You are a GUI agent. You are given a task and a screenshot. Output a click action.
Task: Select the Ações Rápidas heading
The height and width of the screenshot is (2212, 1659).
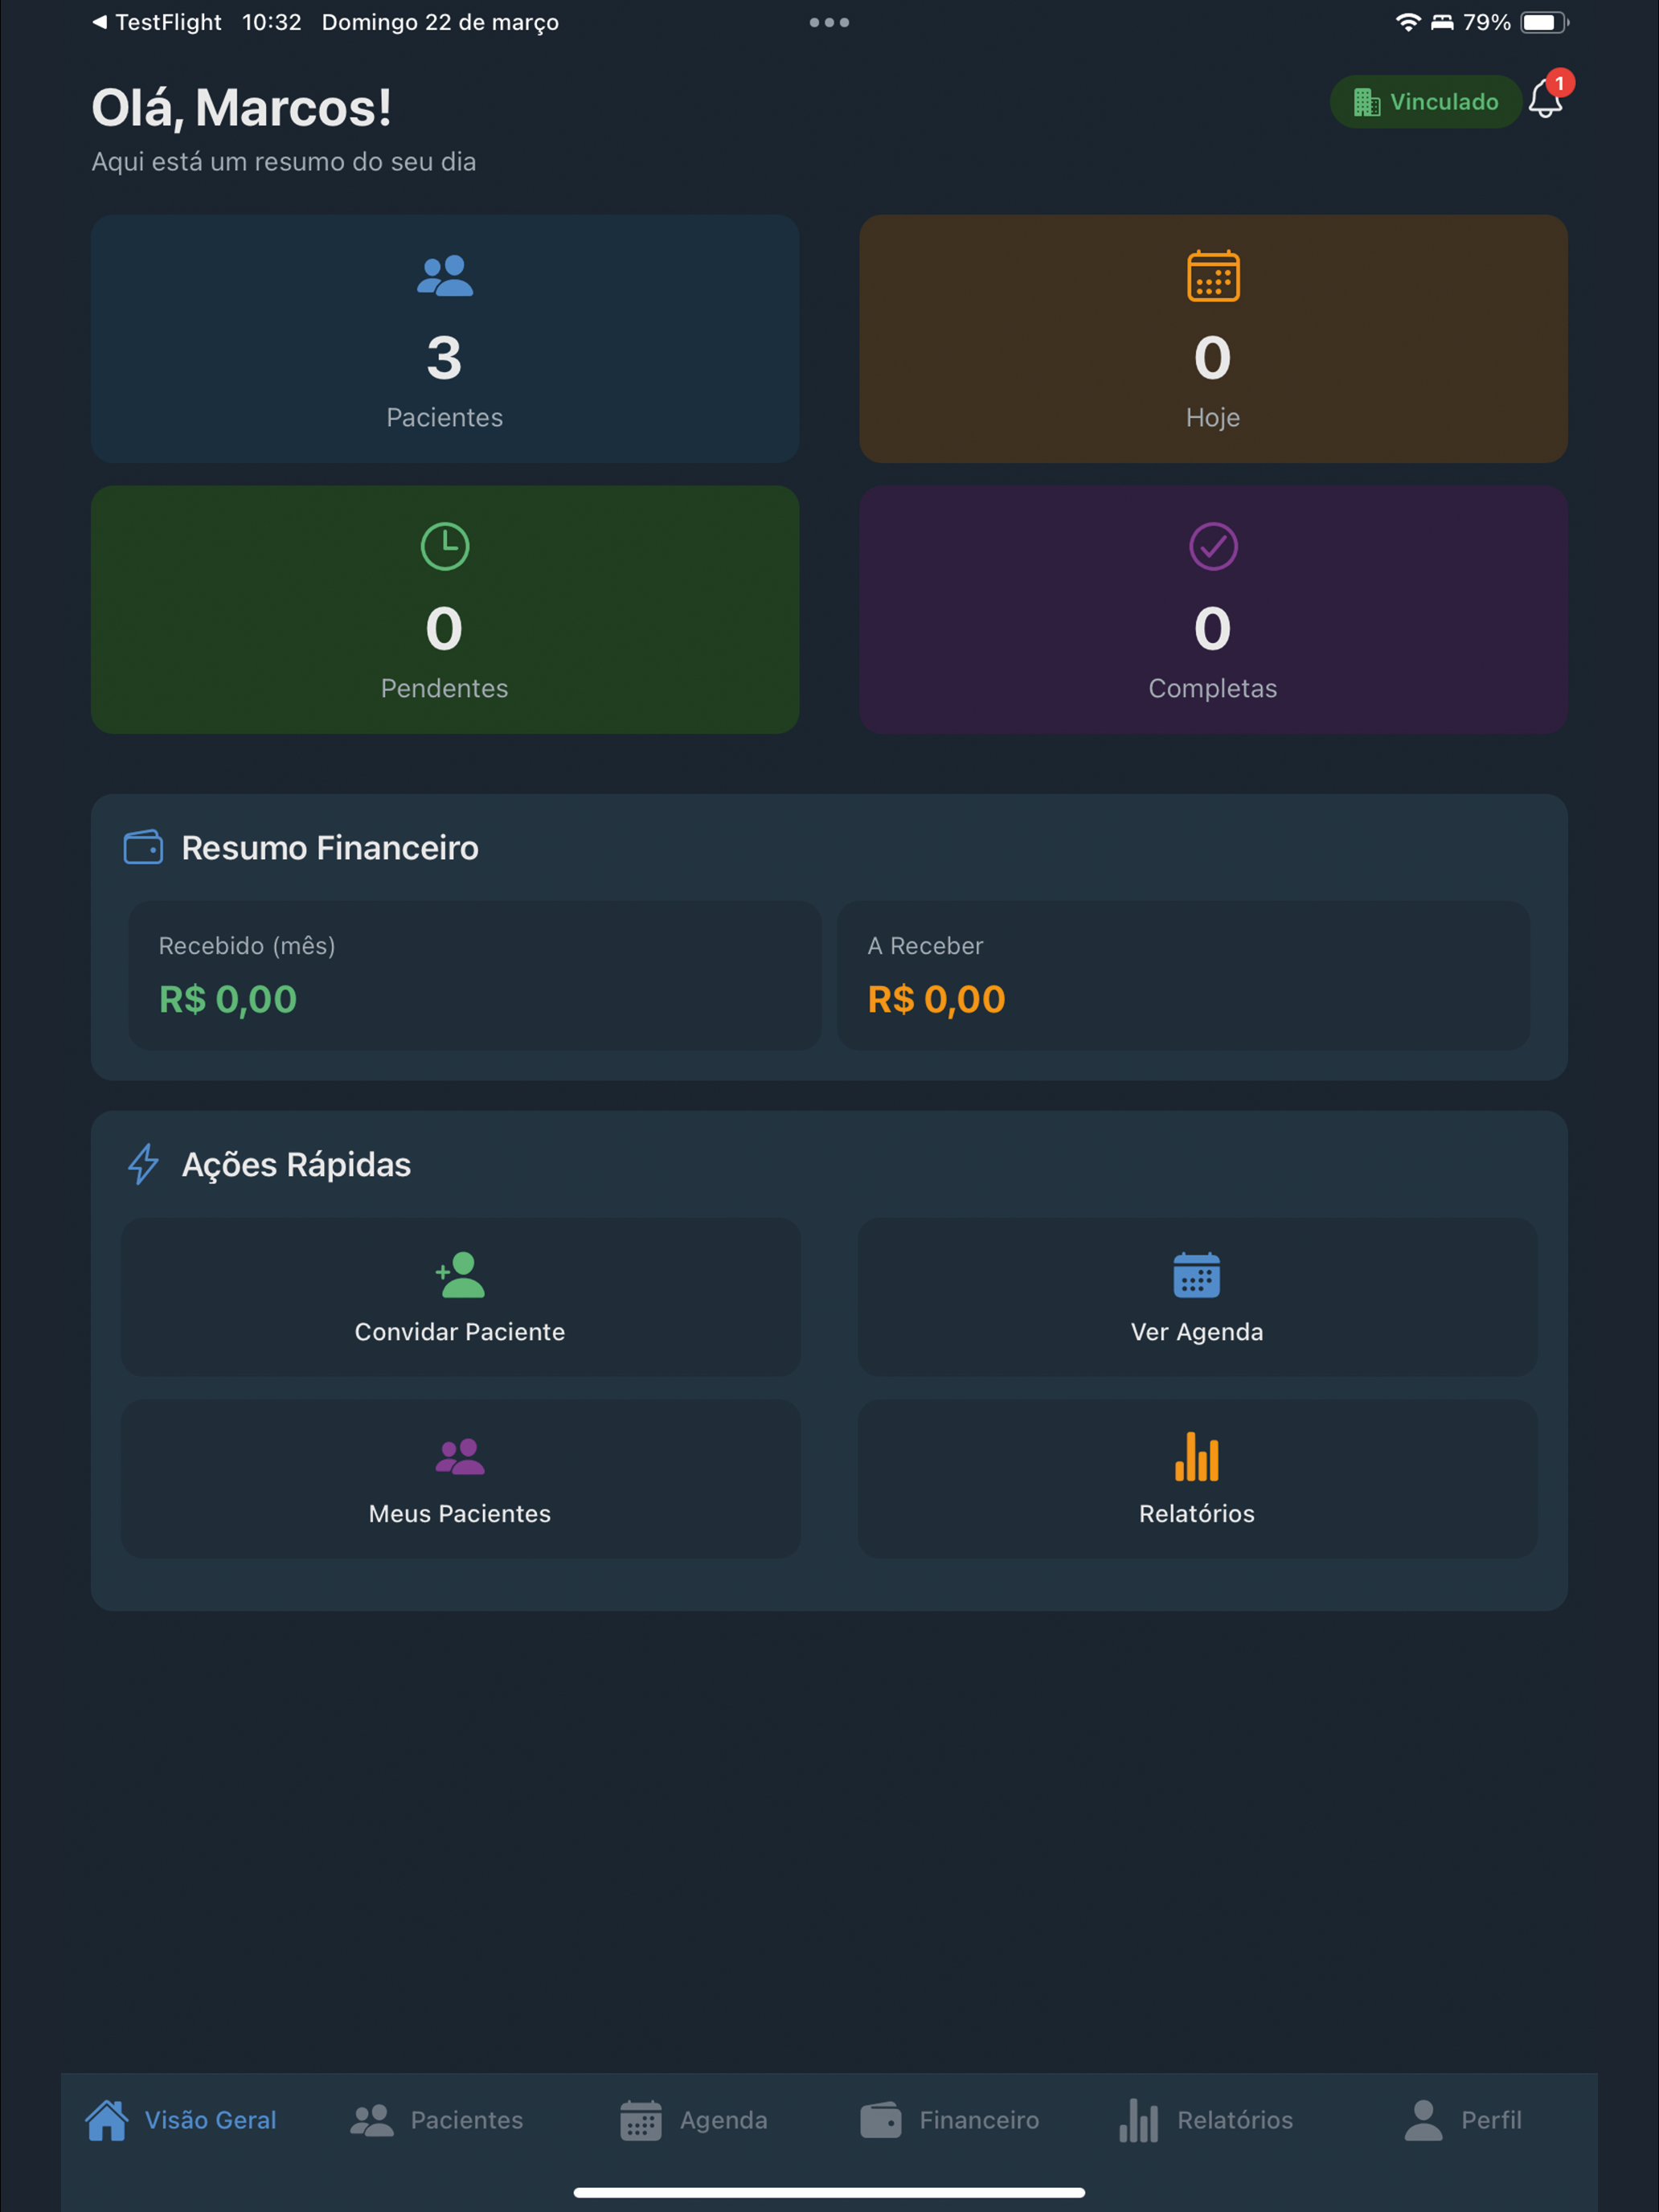coord(296,1165)
